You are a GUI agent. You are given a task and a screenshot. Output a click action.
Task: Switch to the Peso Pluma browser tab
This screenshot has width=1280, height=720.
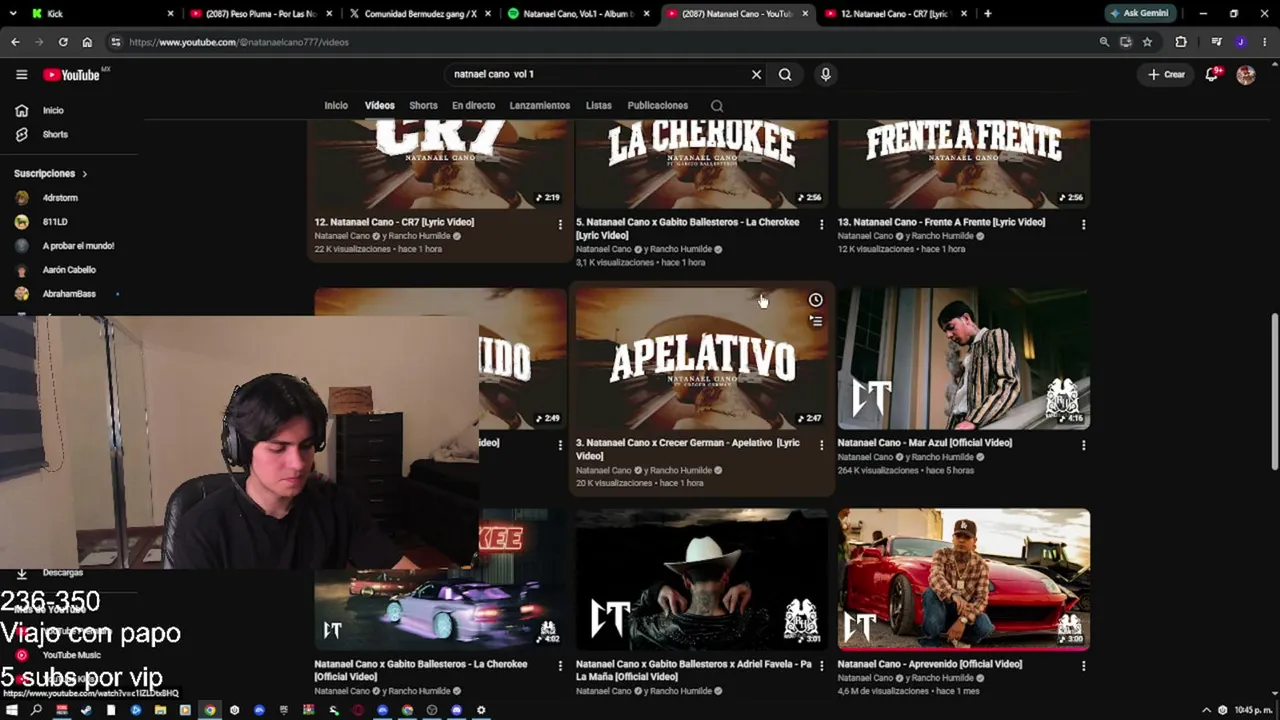point(261,14)
